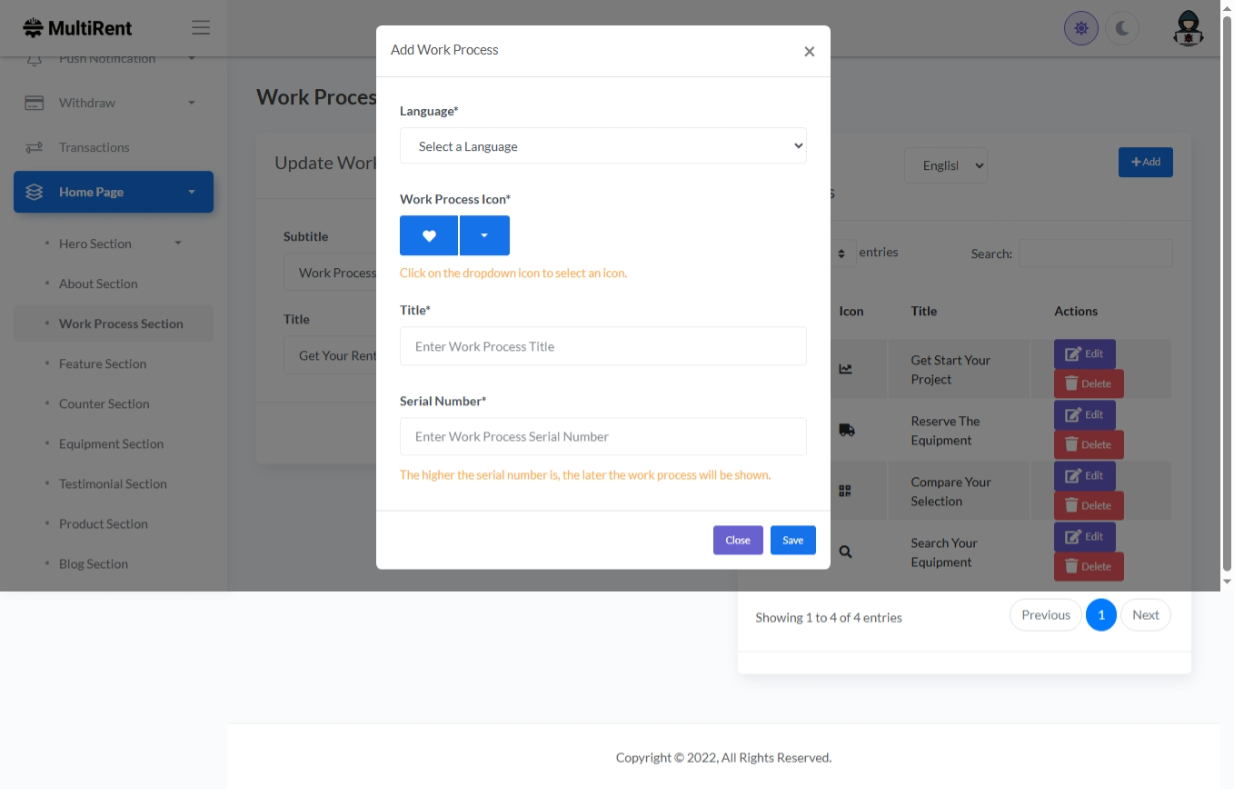Click the user avatar icon
This screenshot has width=1234, height=789.
[1187, 28]
